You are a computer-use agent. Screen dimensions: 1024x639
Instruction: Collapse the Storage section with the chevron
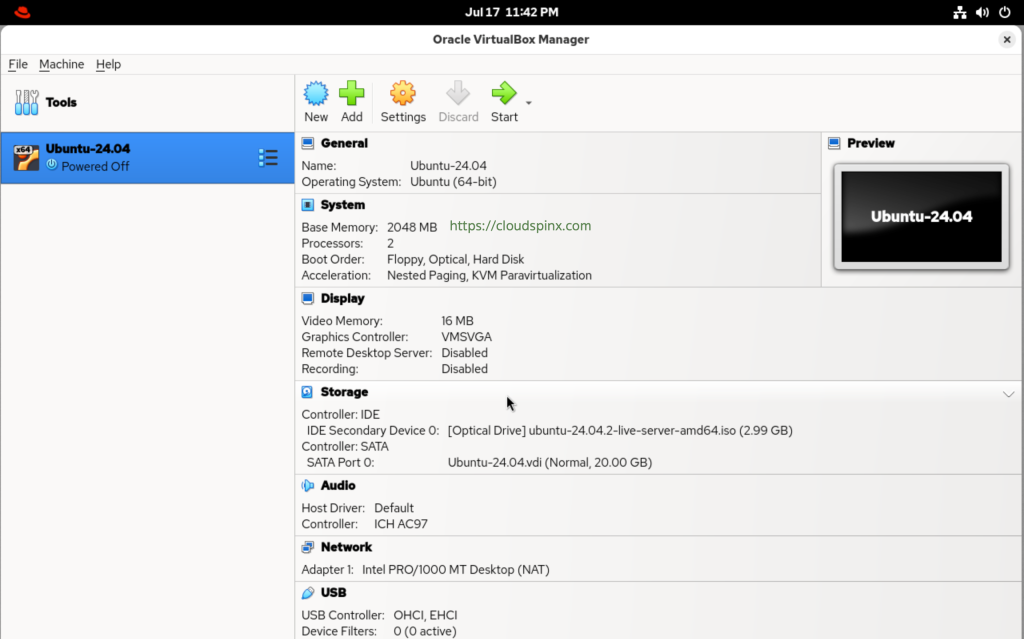coord(1008,394)
